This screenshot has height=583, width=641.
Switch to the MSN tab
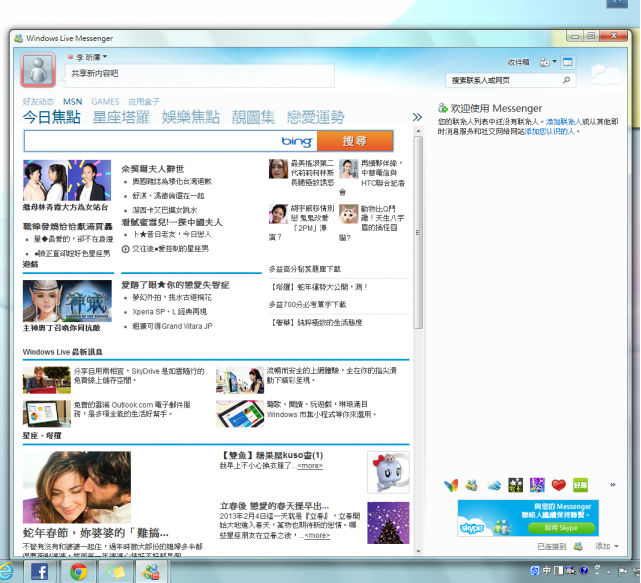(x=72, y=102)
